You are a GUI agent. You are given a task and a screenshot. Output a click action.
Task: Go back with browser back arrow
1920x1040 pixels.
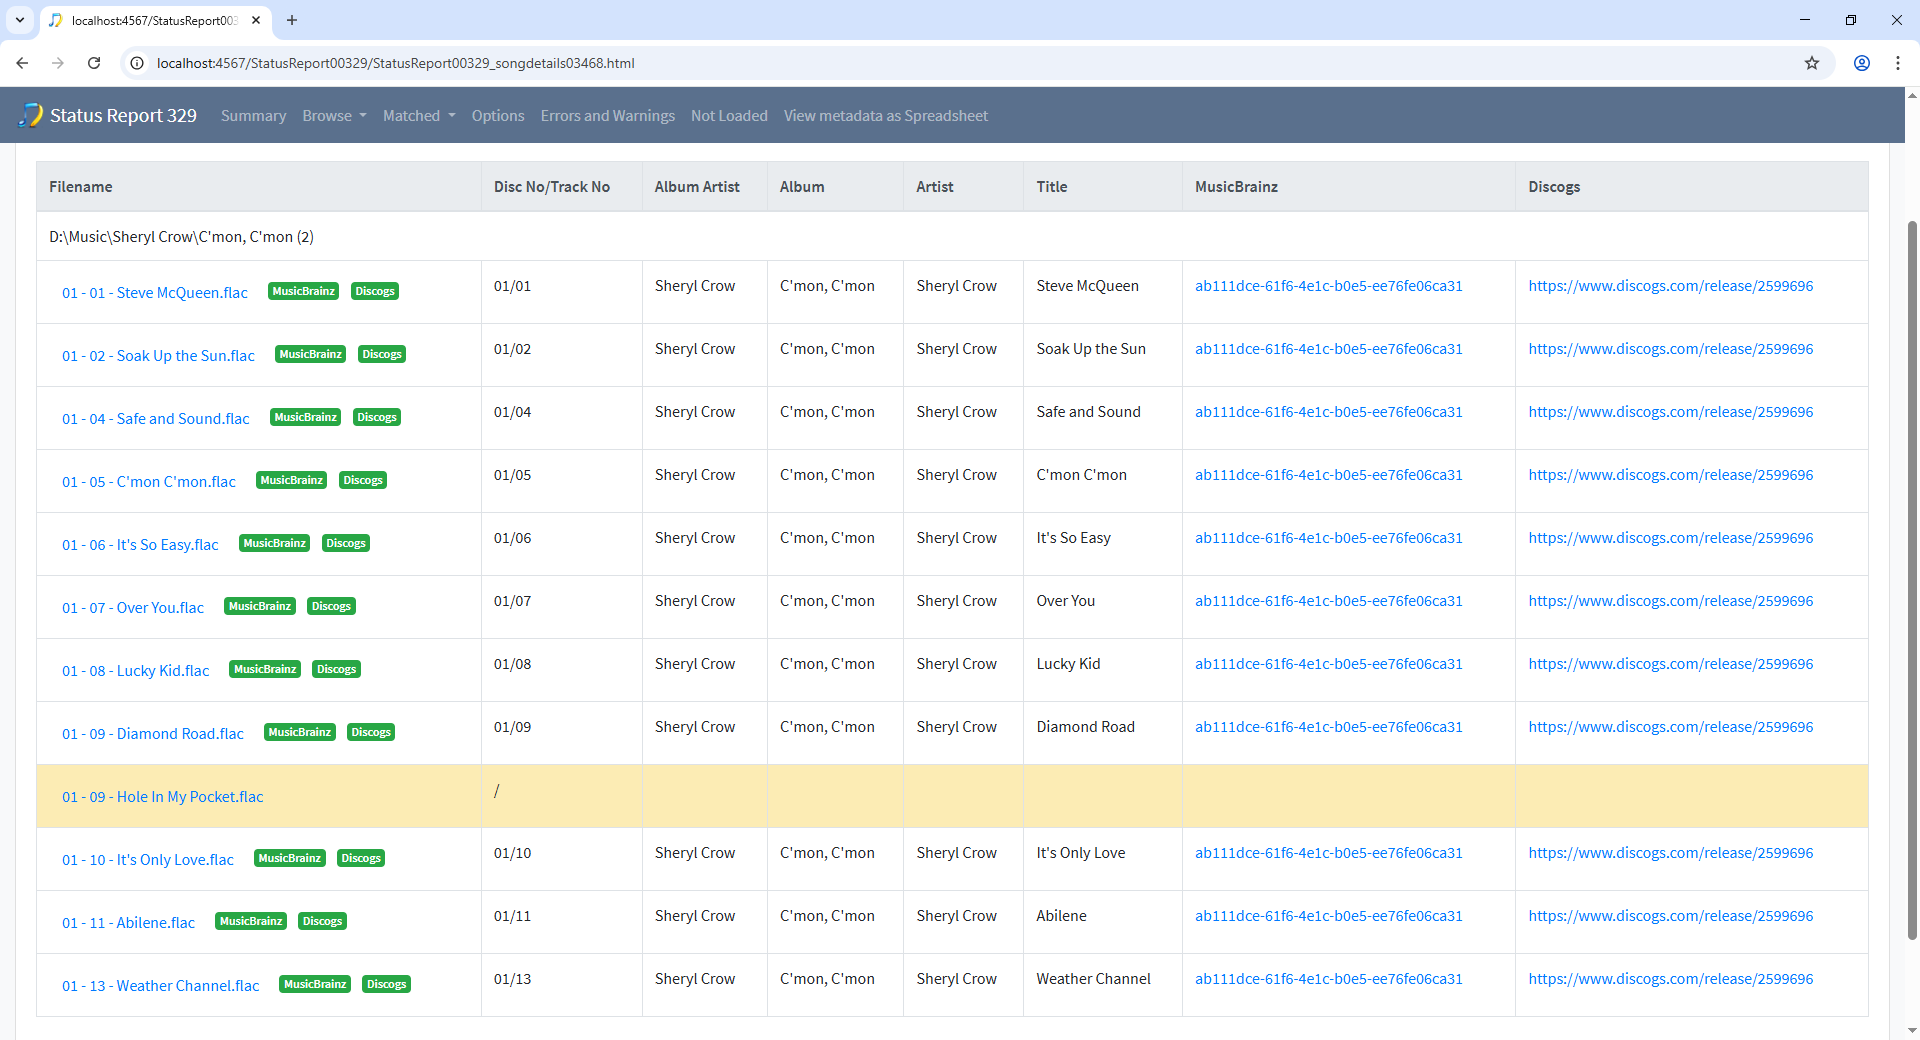pyautogui.click(x=22, y=63)
